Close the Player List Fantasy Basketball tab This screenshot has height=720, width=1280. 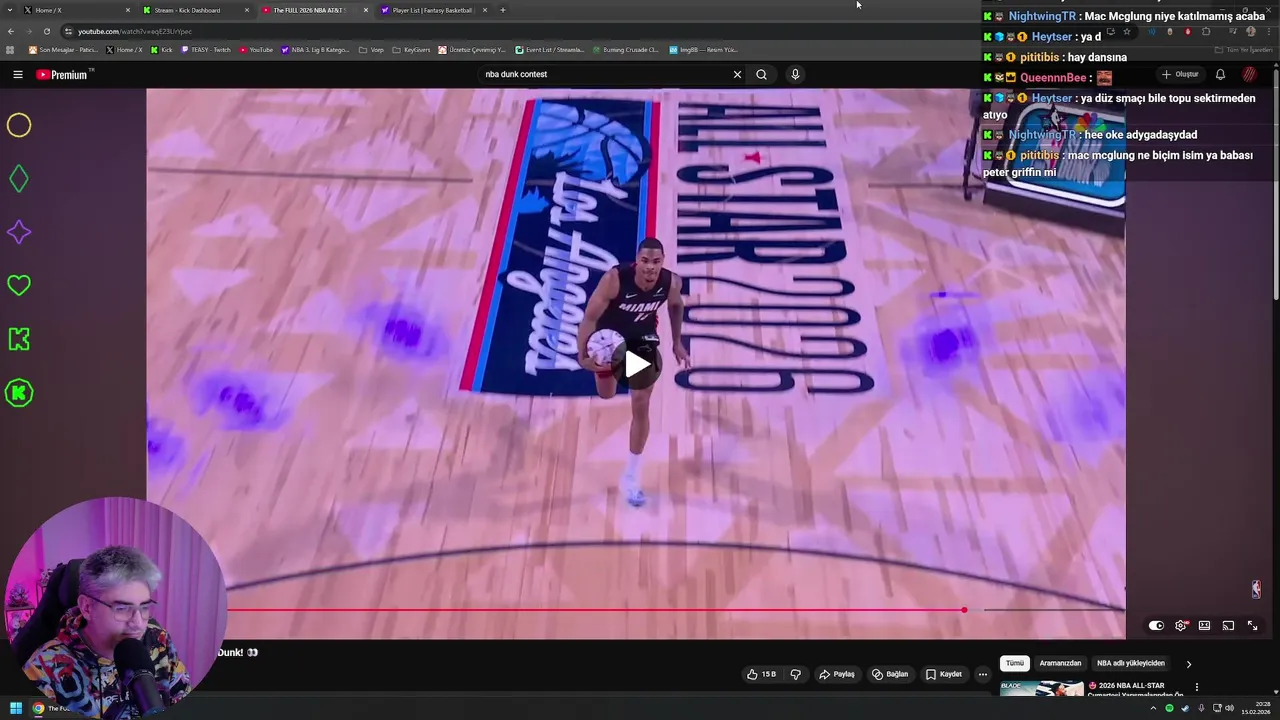(485, 10)
